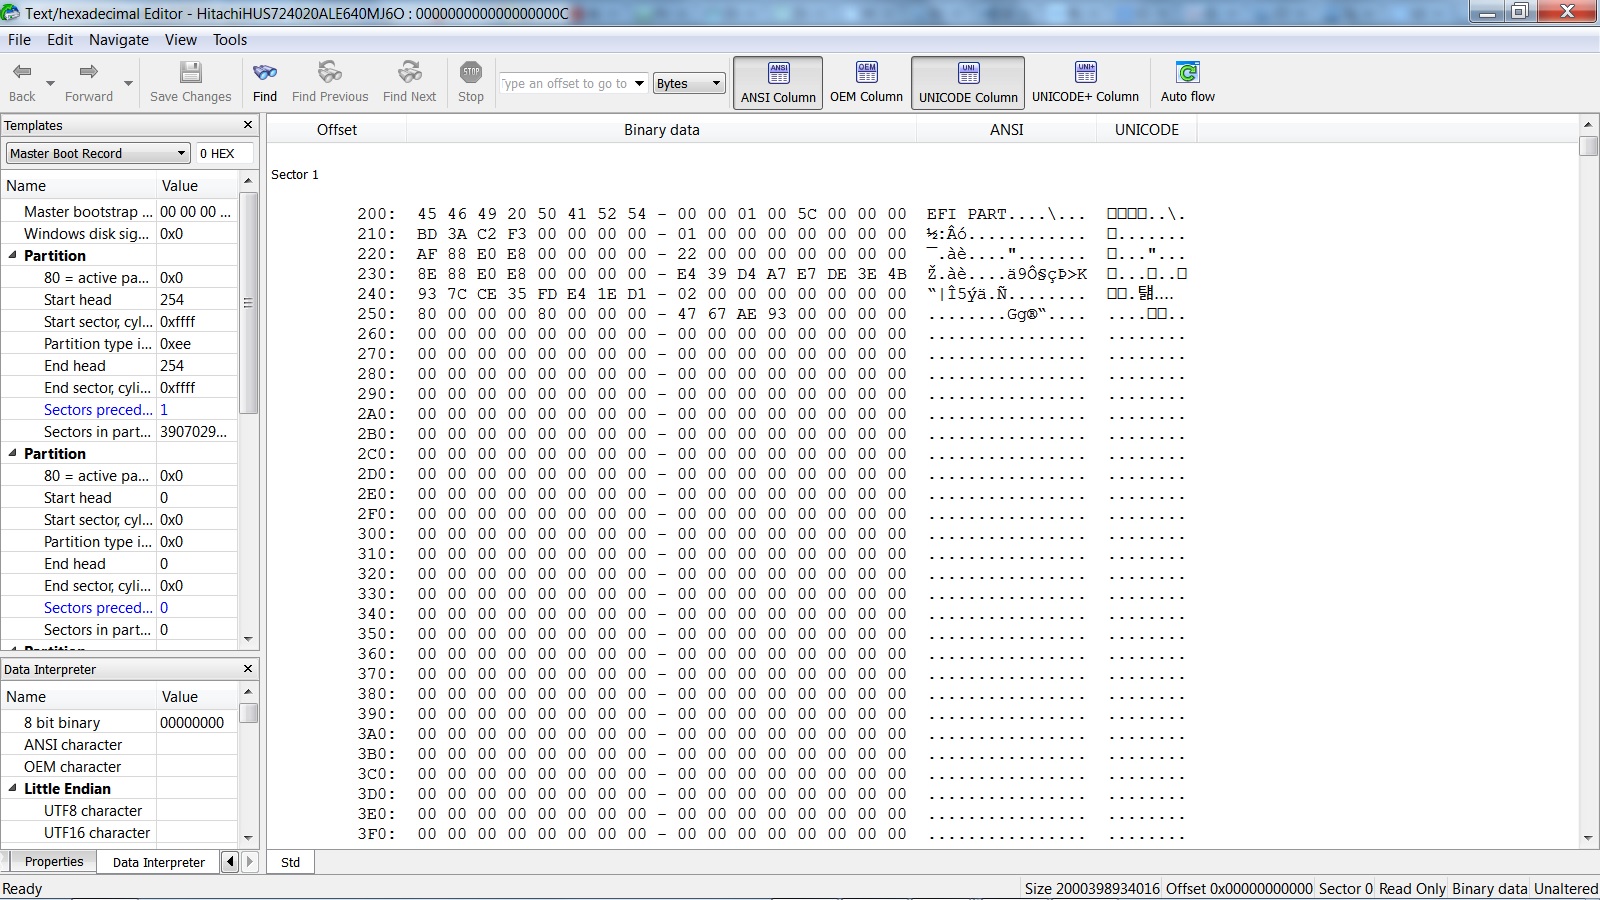Click the Stop sign icon
This screenshot has width=1600, height=900.
tap(471, 72)
